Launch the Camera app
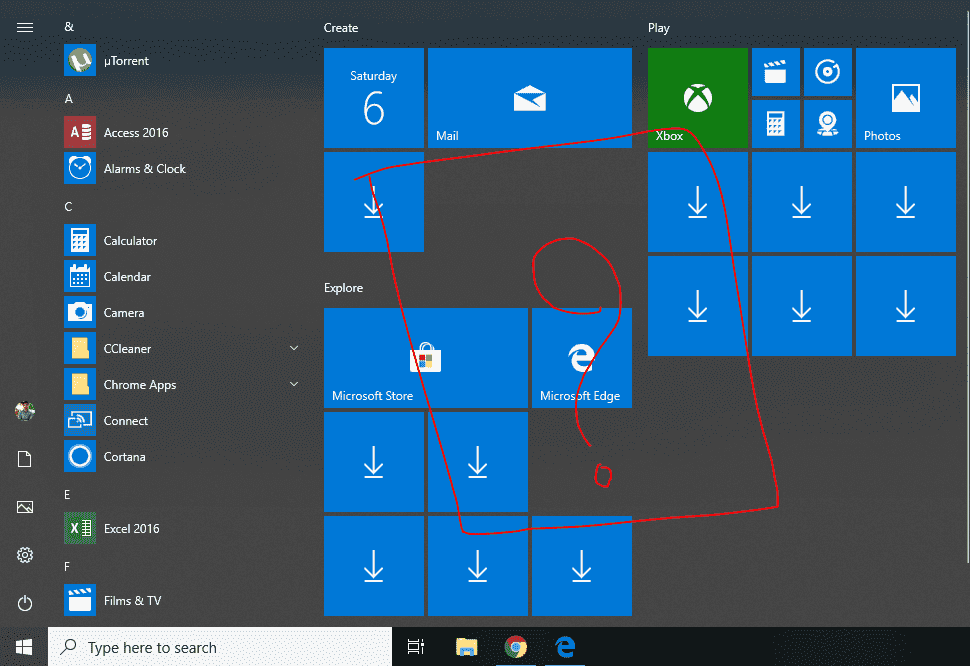 point(184,312)
